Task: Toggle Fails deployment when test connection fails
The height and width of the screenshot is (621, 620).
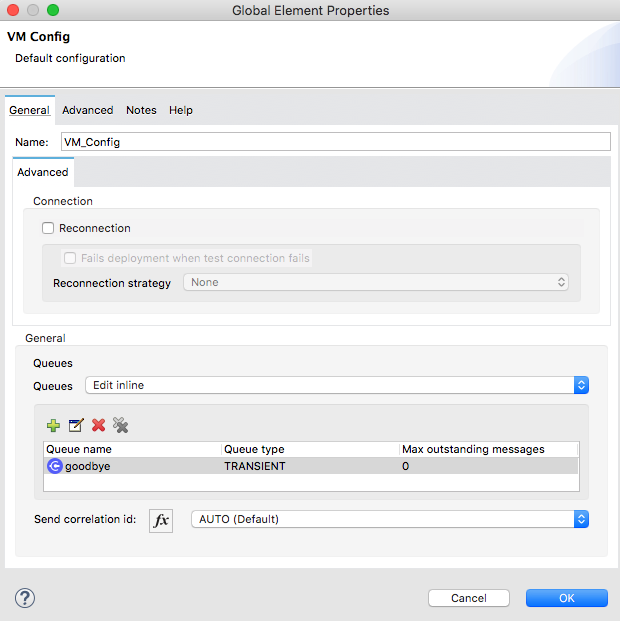Action: coord(70,258)
